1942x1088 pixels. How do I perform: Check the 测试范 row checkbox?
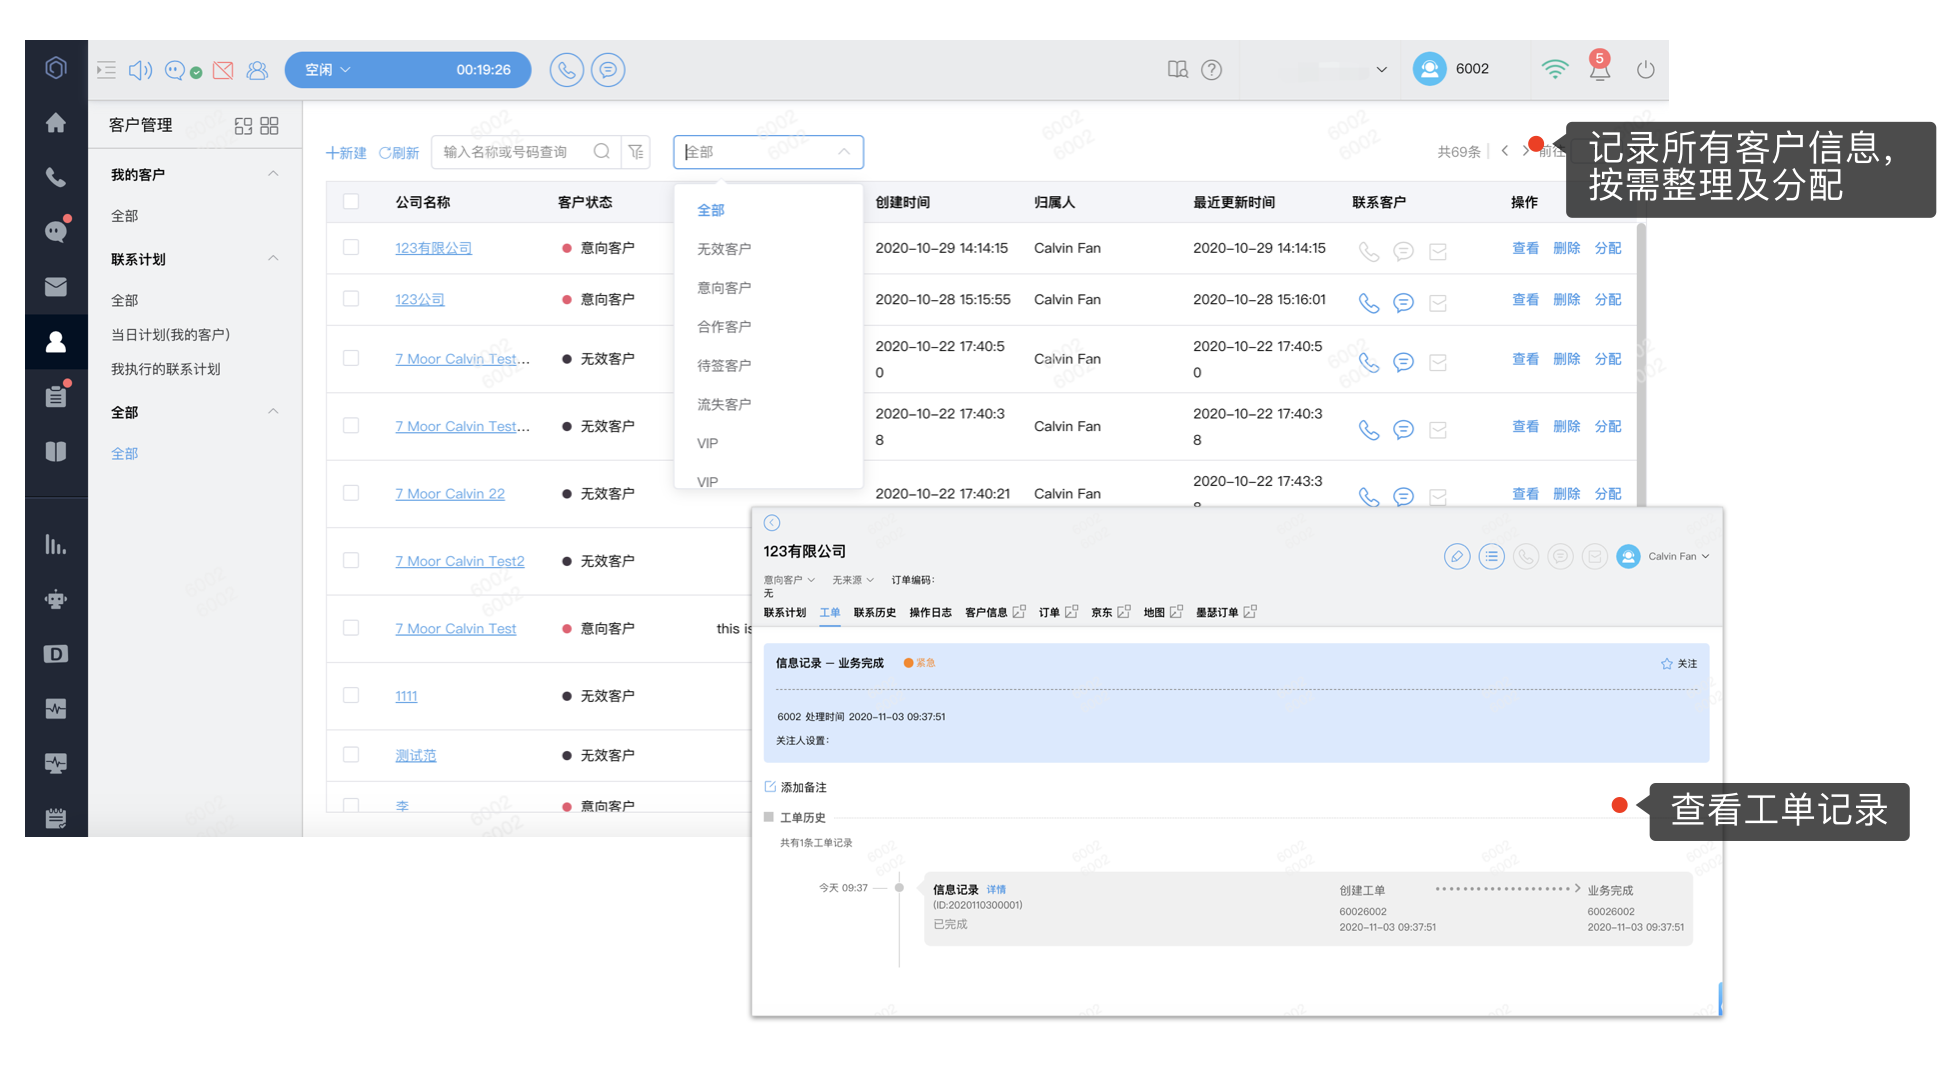coord(351,754)
